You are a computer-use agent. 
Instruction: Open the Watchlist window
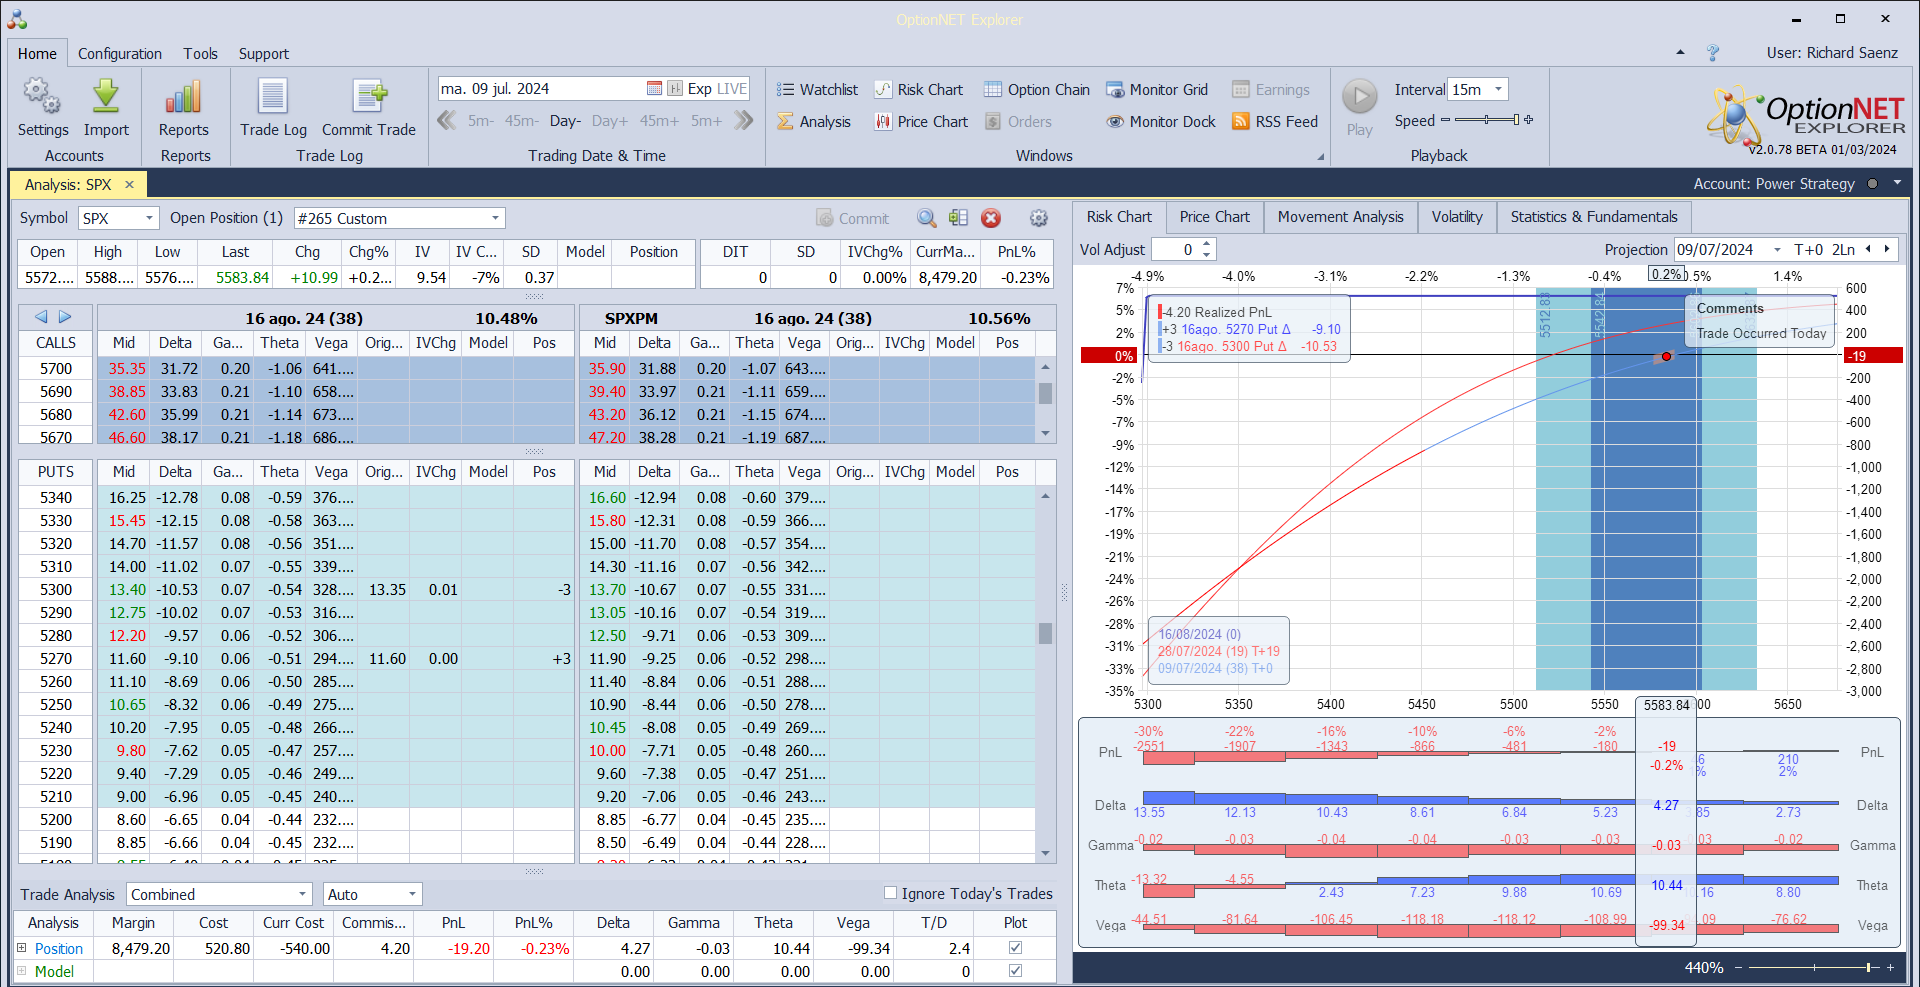[x=817, y=90]
